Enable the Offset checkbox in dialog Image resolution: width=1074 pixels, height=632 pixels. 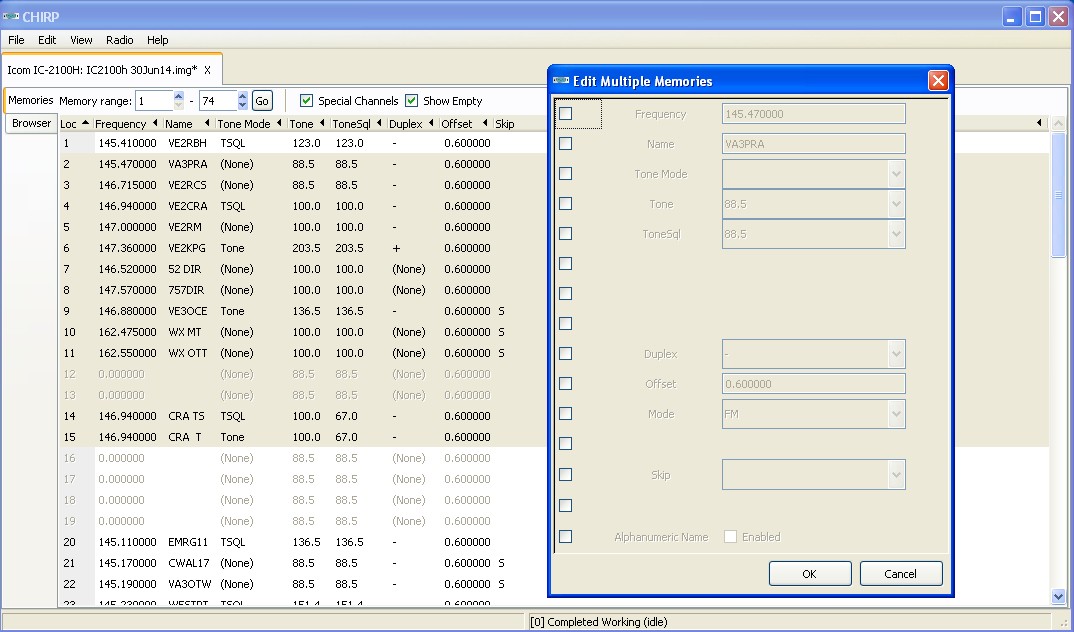click(565, 383)
